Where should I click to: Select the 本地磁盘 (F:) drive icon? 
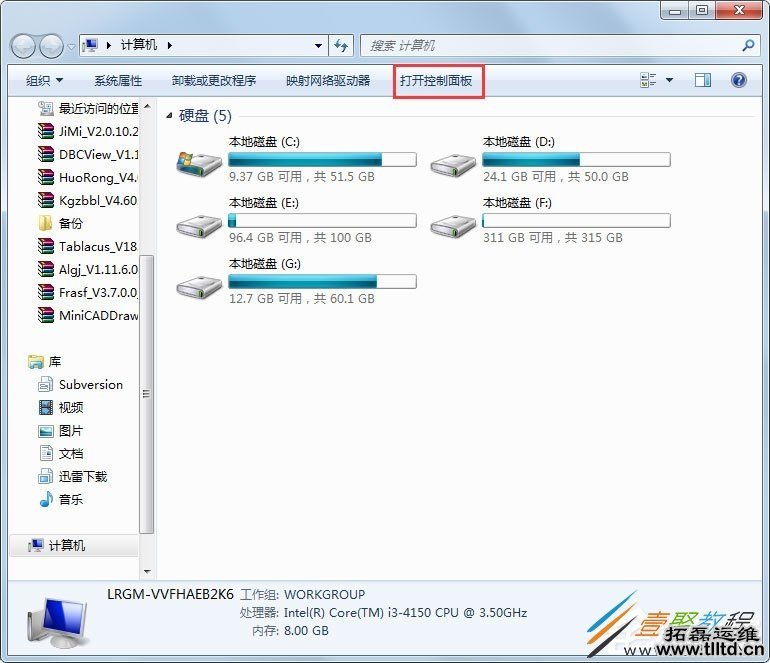click(453, 225)
